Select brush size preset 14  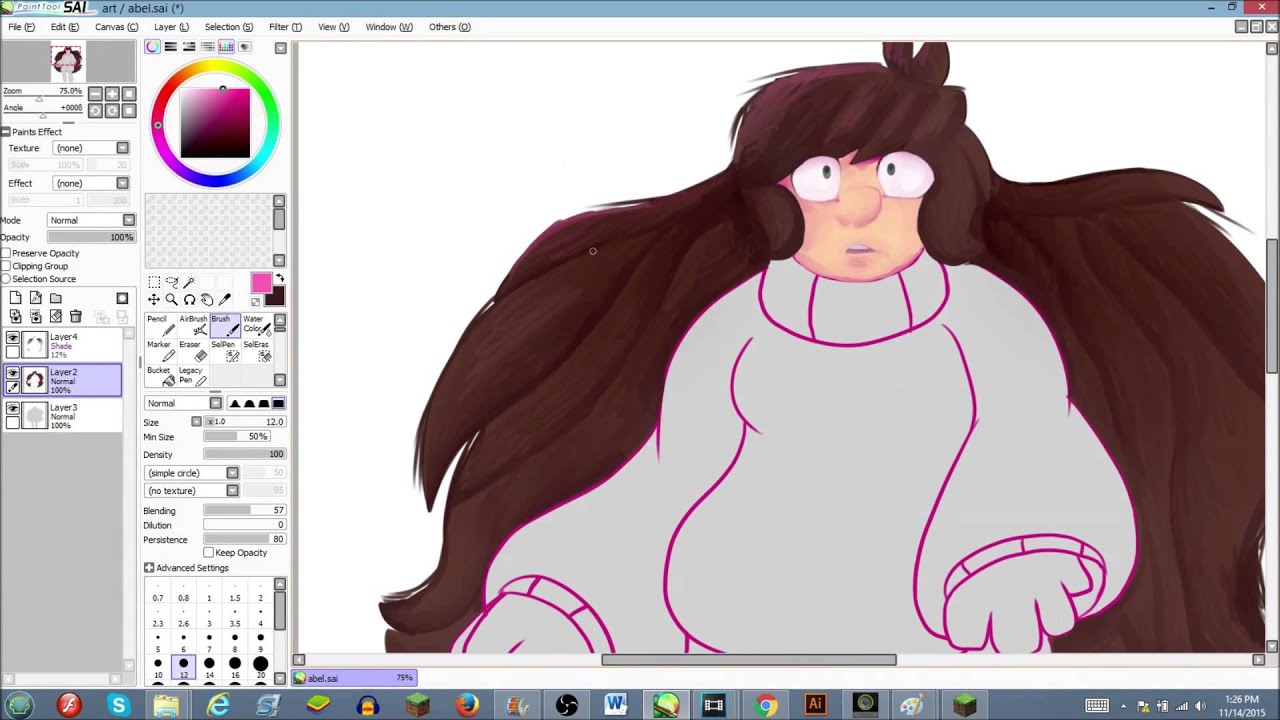(209, 668)
